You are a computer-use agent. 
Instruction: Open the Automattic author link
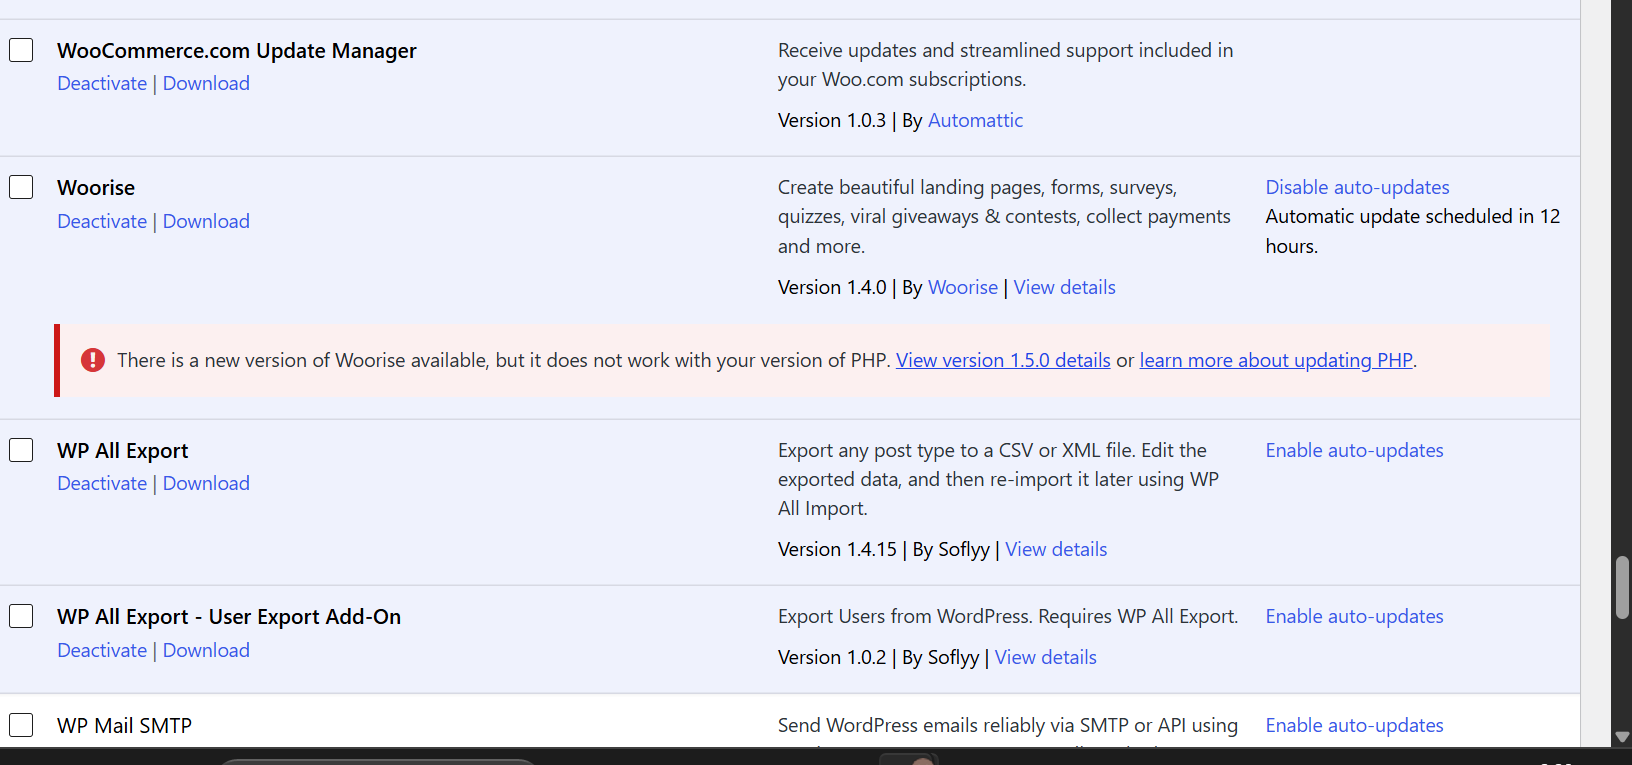click(975, 120)
